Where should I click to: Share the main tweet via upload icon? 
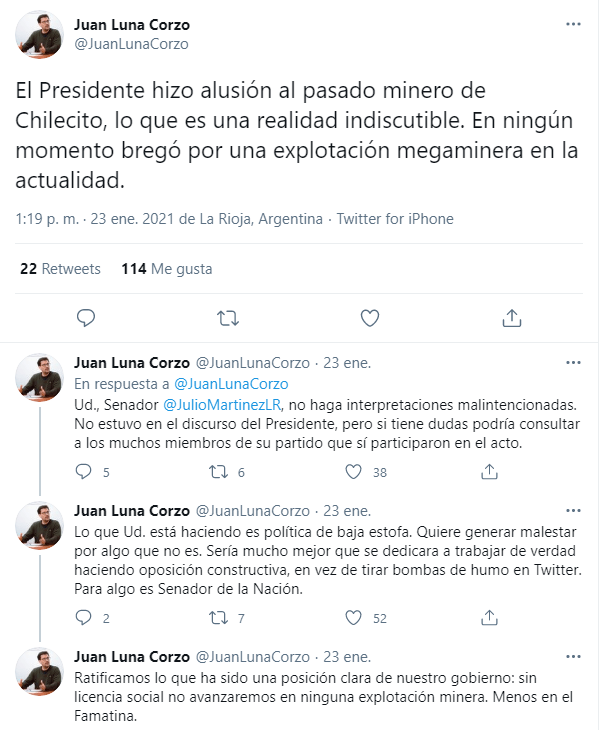click(512, 318)
